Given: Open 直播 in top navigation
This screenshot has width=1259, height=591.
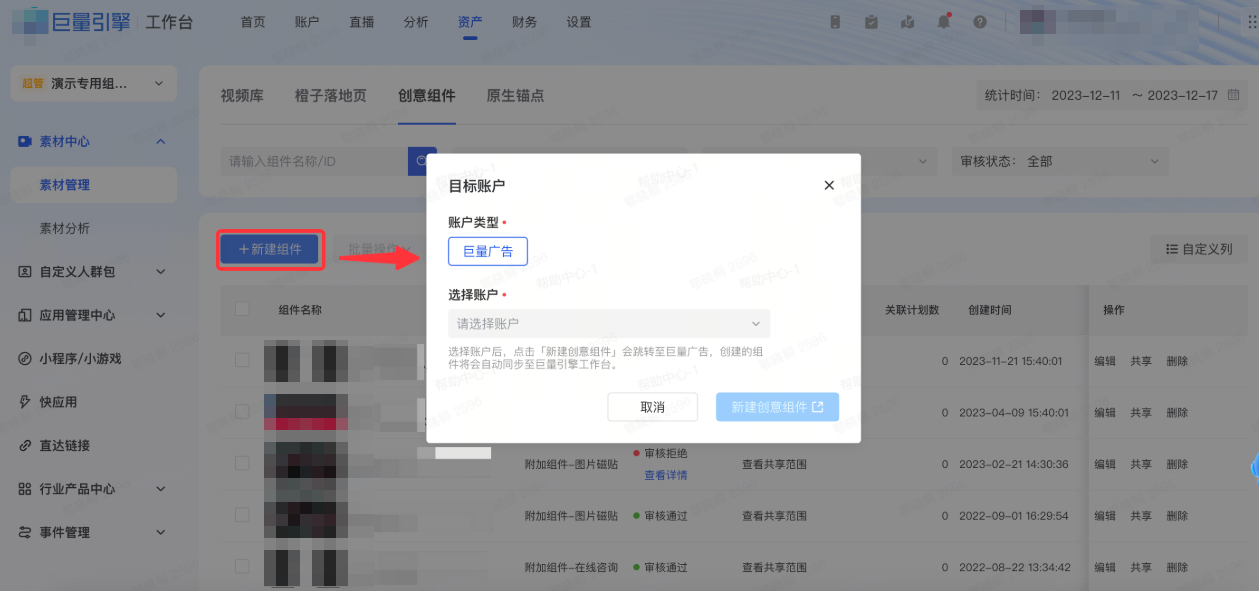Looking at the screenshot, I should point(362,22).
